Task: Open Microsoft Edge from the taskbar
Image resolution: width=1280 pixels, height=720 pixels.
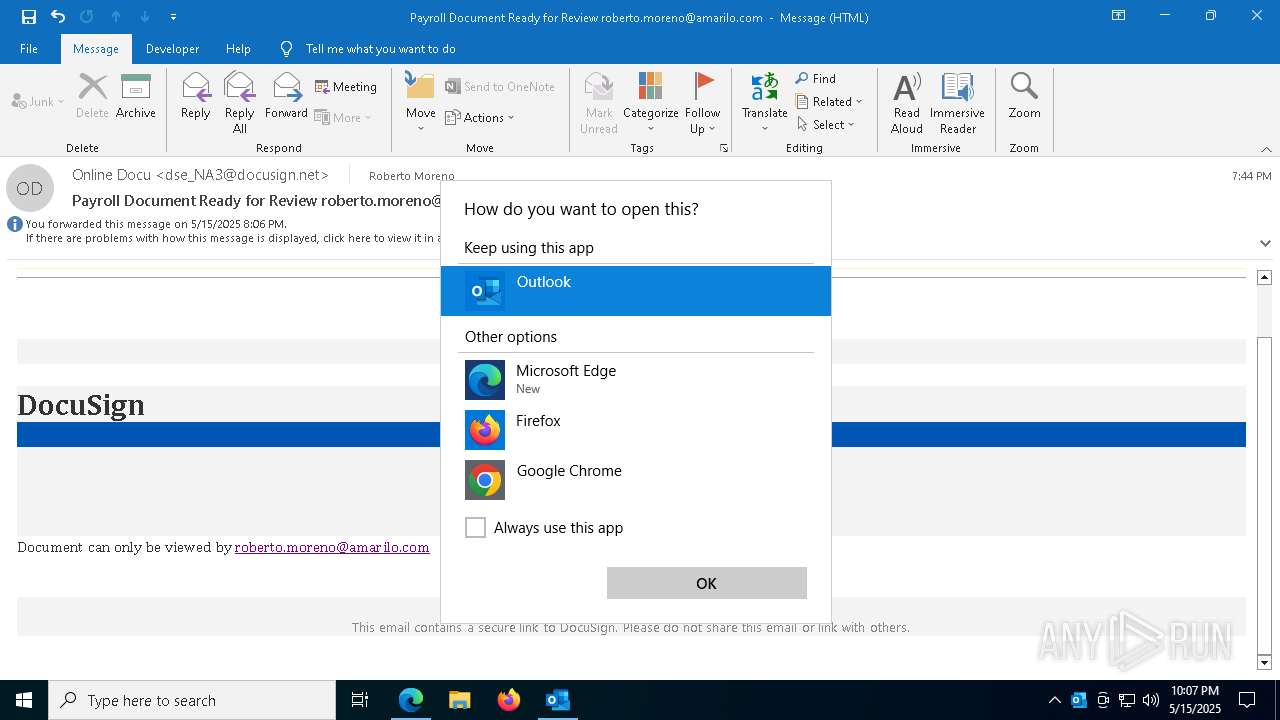Action: click(x=411, y=700)
